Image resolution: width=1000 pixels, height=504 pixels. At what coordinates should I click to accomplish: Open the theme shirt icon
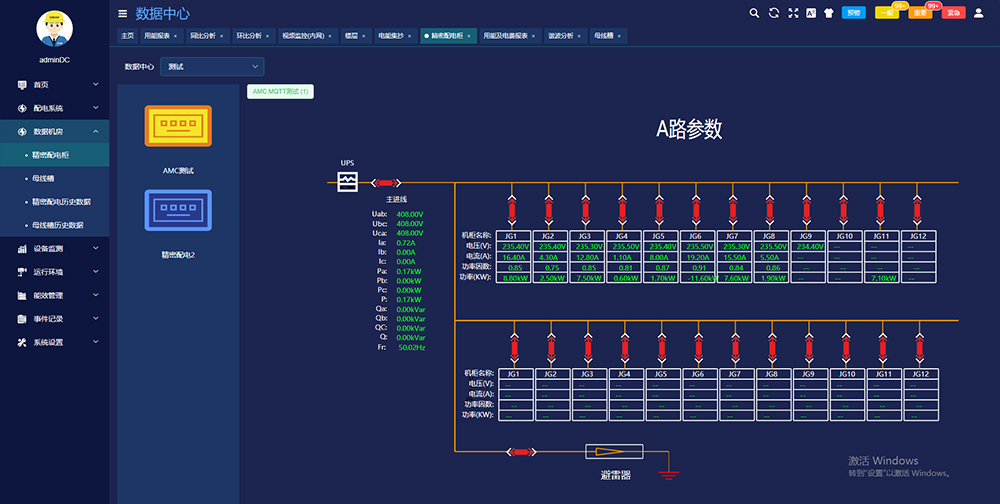click(x=829, y=13)
